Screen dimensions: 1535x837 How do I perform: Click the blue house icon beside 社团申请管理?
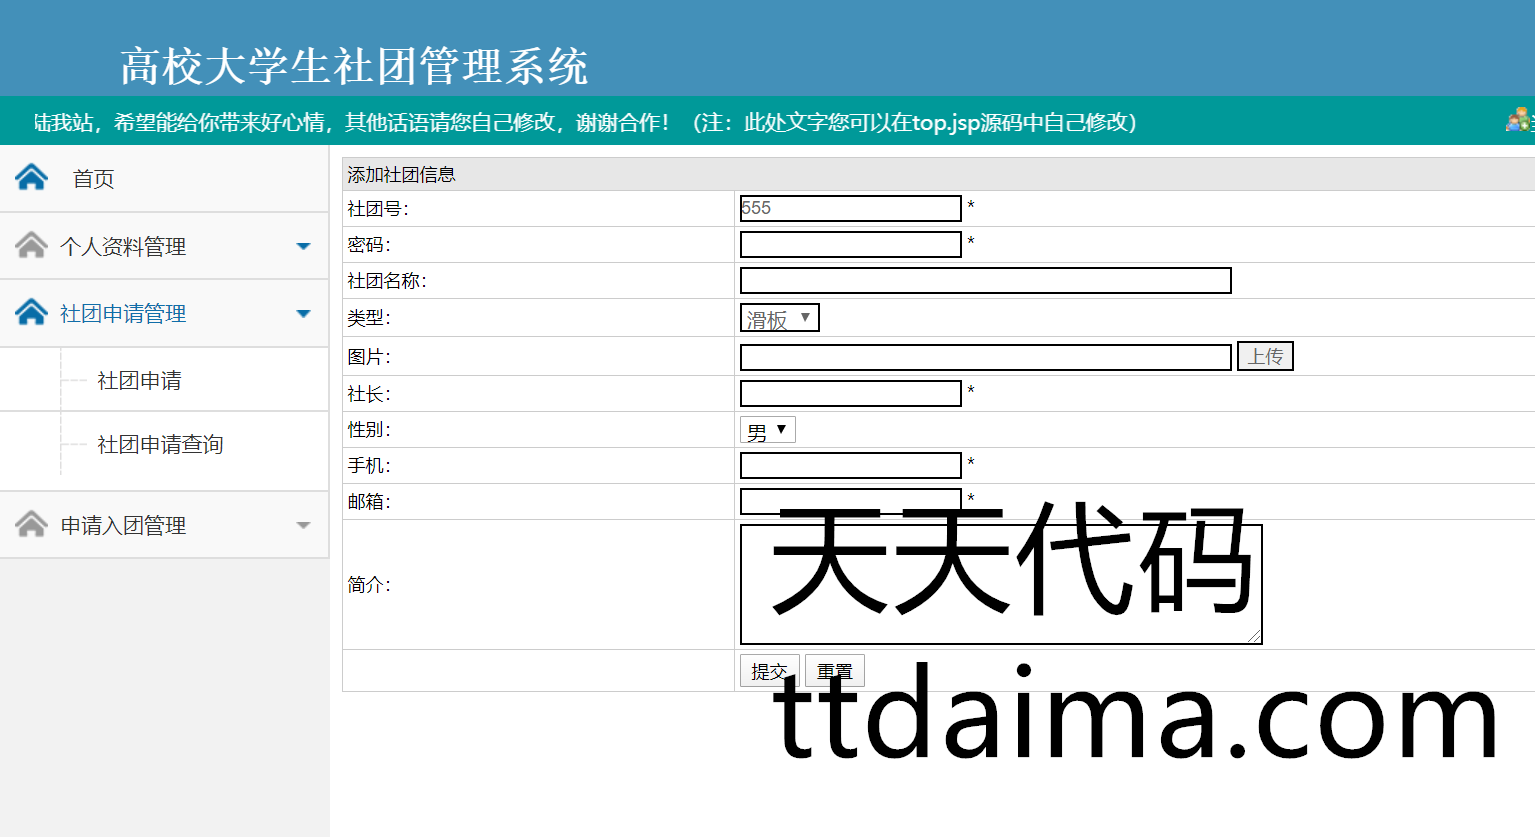[31, 313]
